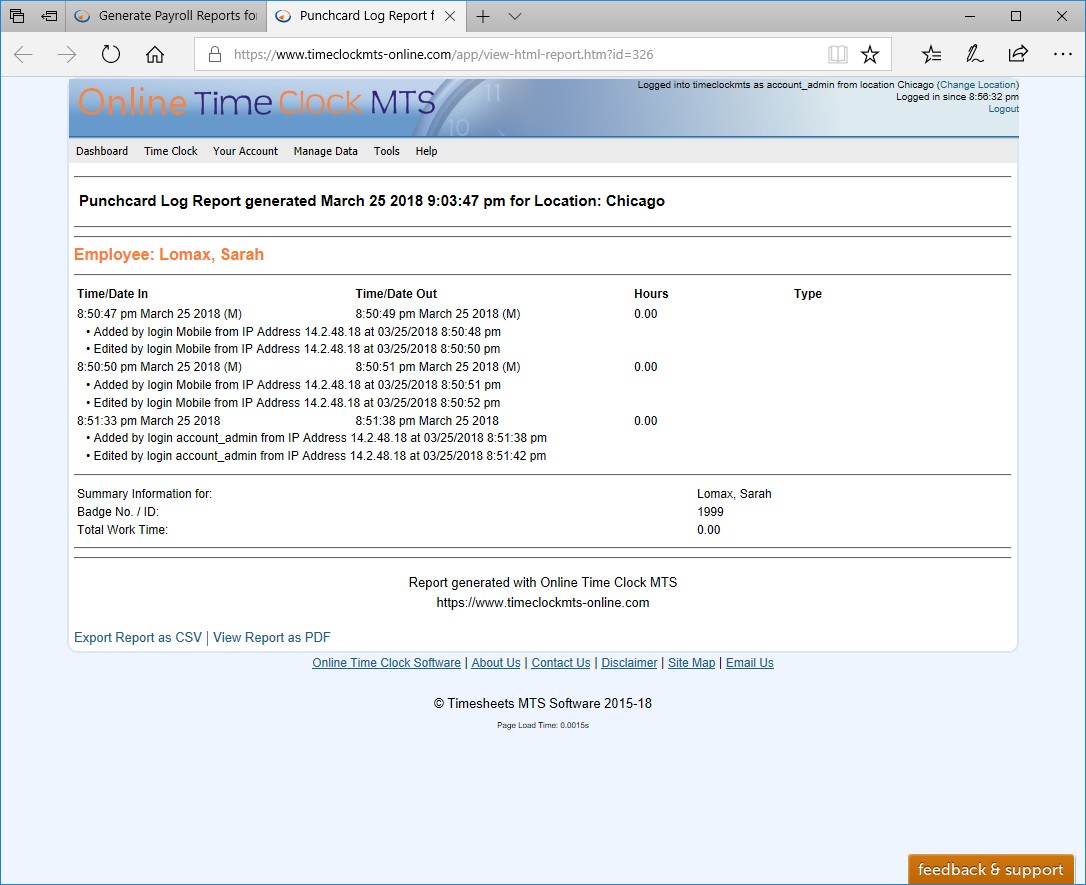Open a new tab with plus button
The height and width of the screenshot is (885, 1086).
coord(483,16)
